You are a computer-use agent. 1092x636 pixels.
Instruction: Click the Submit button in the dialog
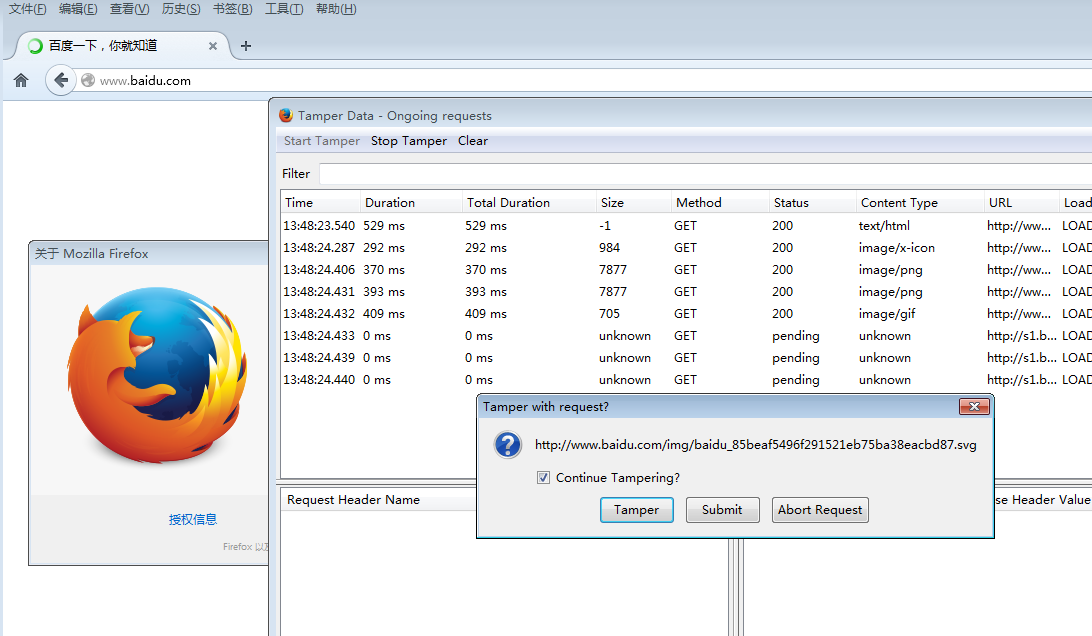[x=722, y=510]
